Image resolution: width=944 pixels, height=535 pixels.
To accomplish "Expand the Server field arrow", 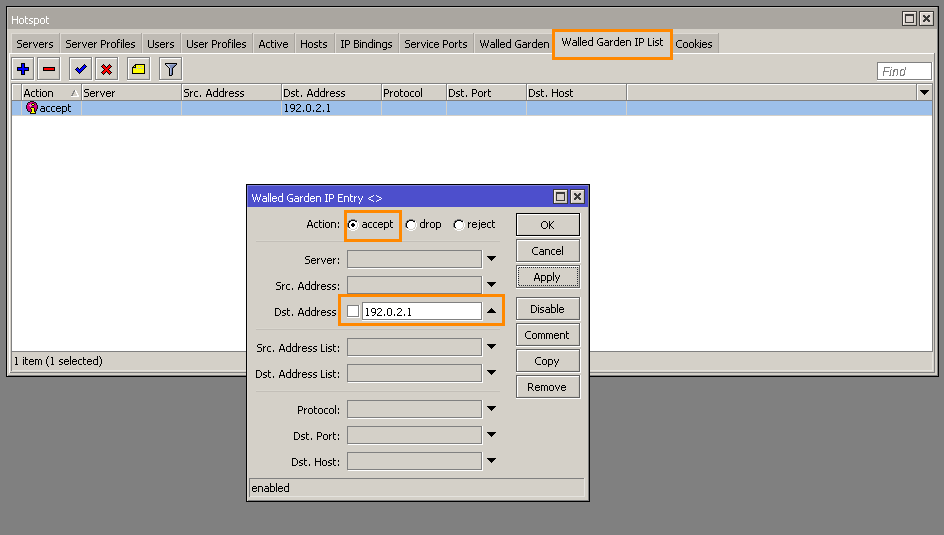I will (x=491, y=260).
